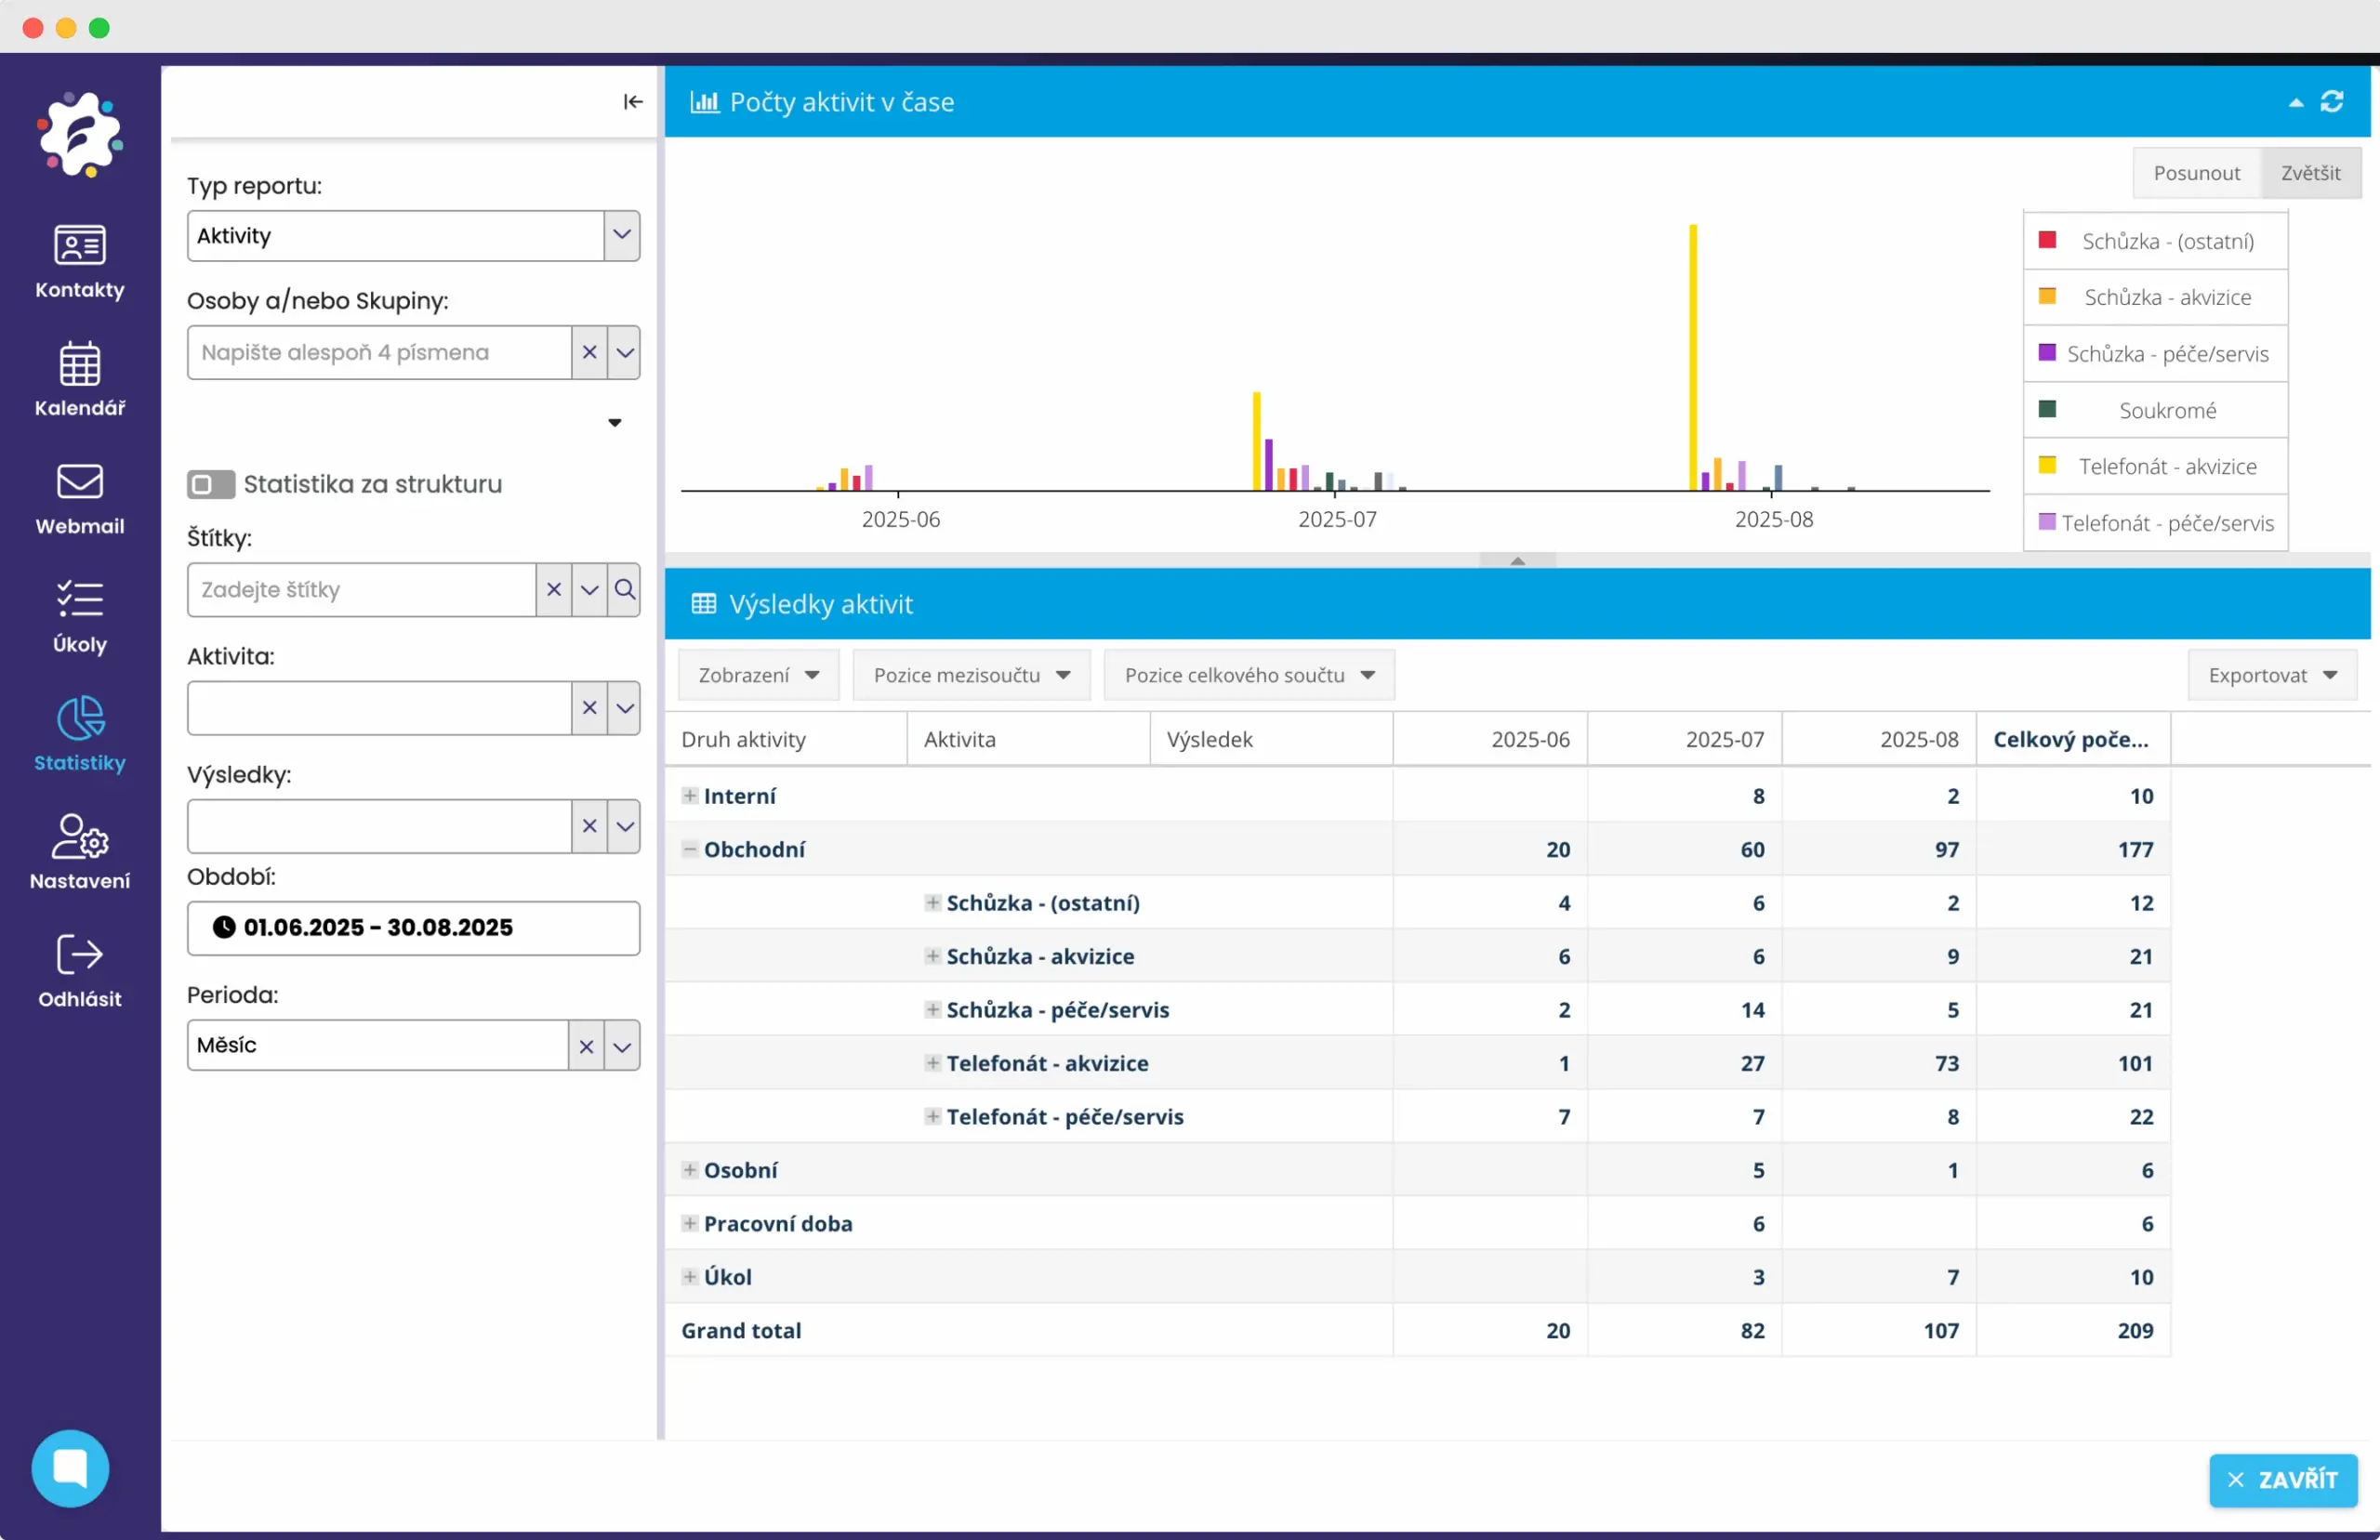
Task: Expand the Interní row
Action: pyautogui.click(x=689, y=796)
